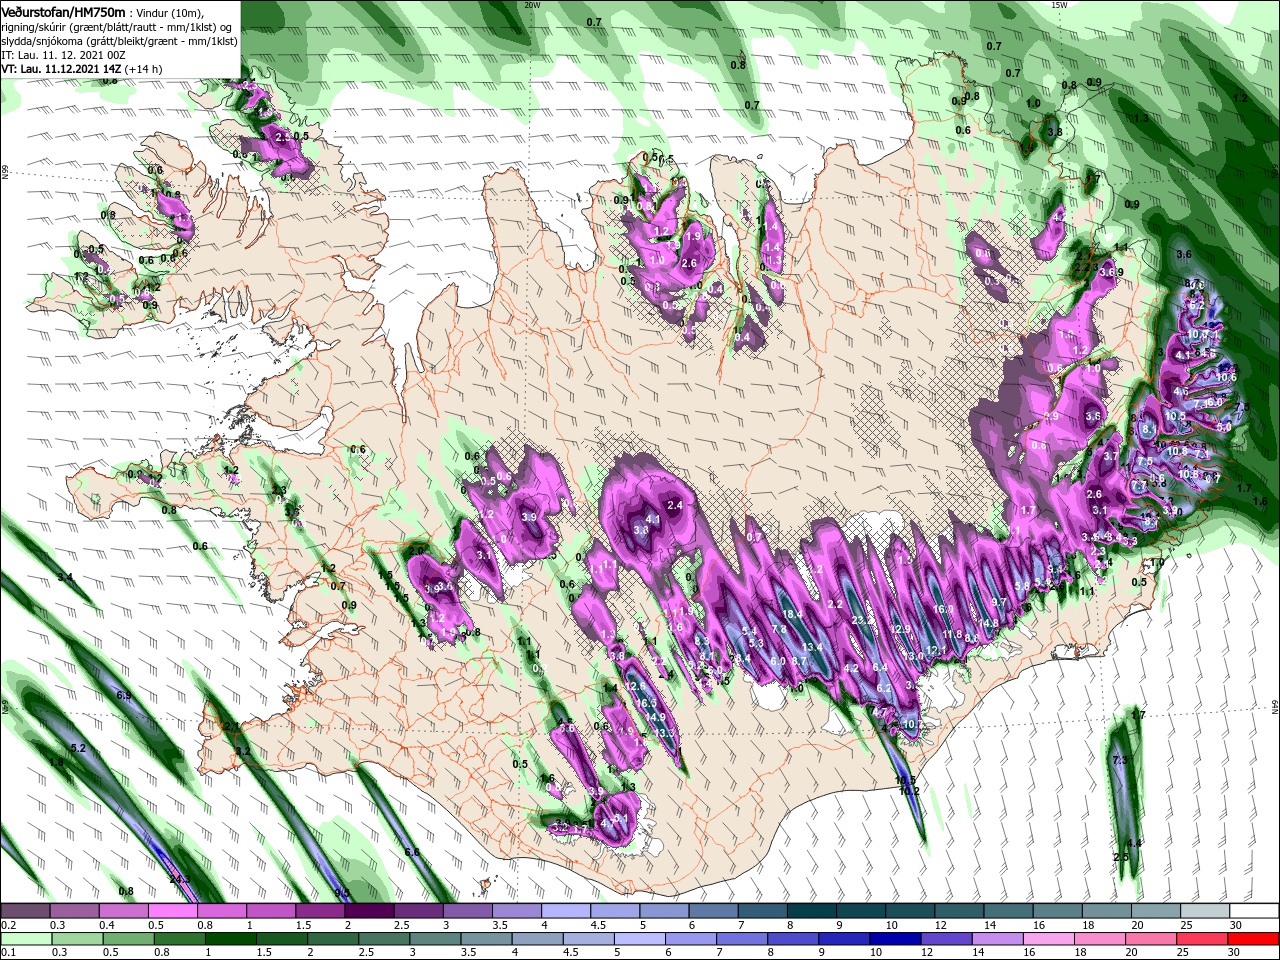1280x960 pixels.
Task: Click the 14.9 precipitation value on the map
Action: [655, 717]
